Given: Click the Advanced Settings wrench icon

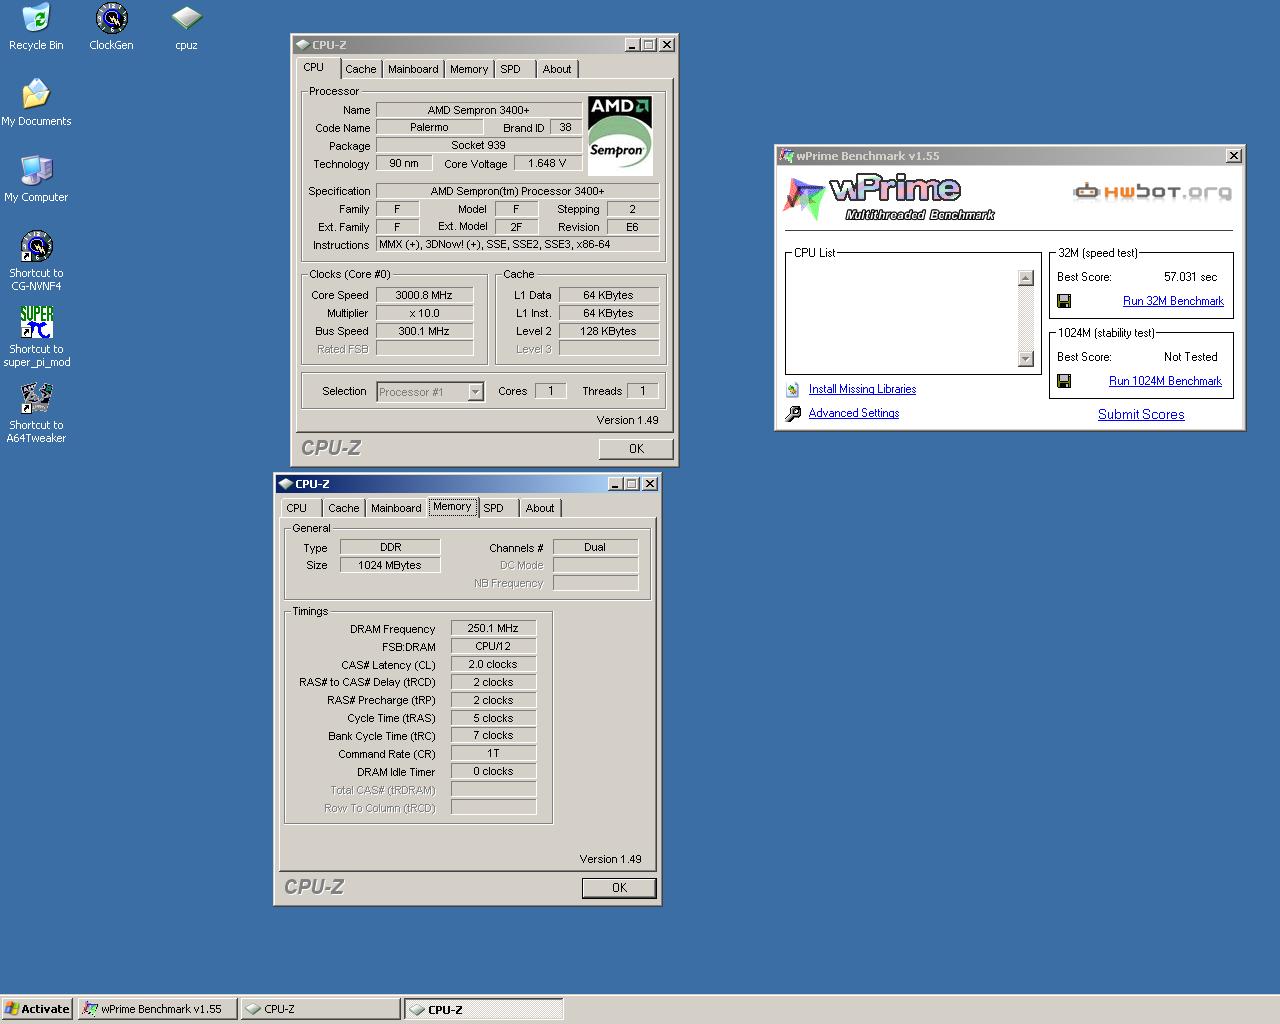Looking at the screenshot, I should [x=793, y=413].
